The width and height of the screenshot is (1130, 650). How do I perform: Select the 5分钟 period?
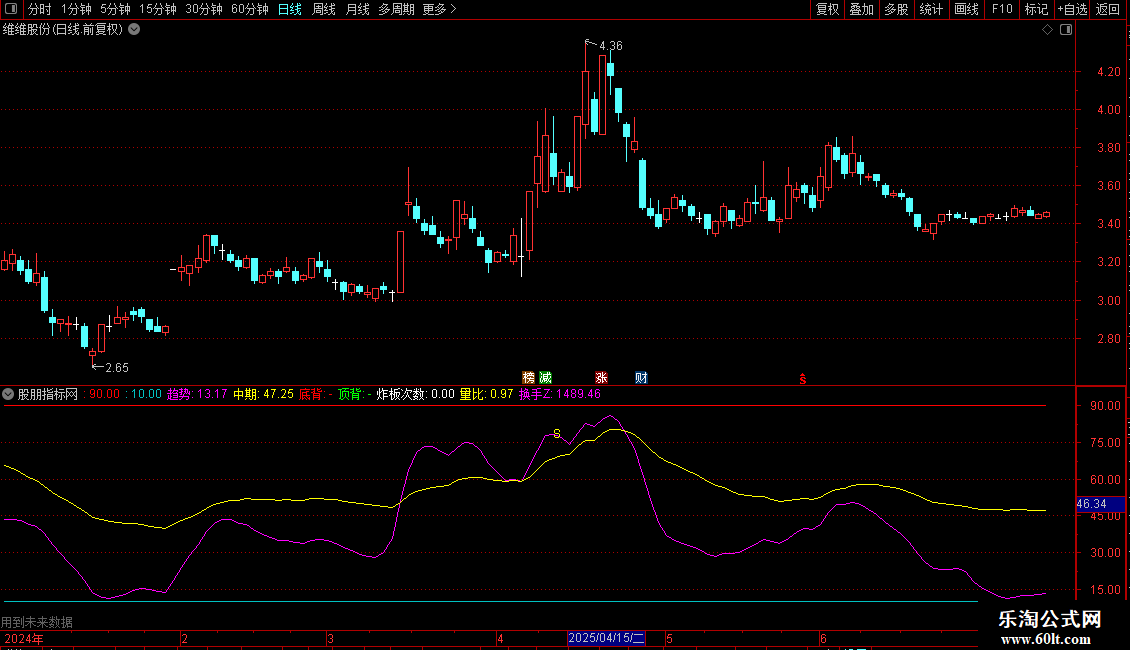(115, 9)
